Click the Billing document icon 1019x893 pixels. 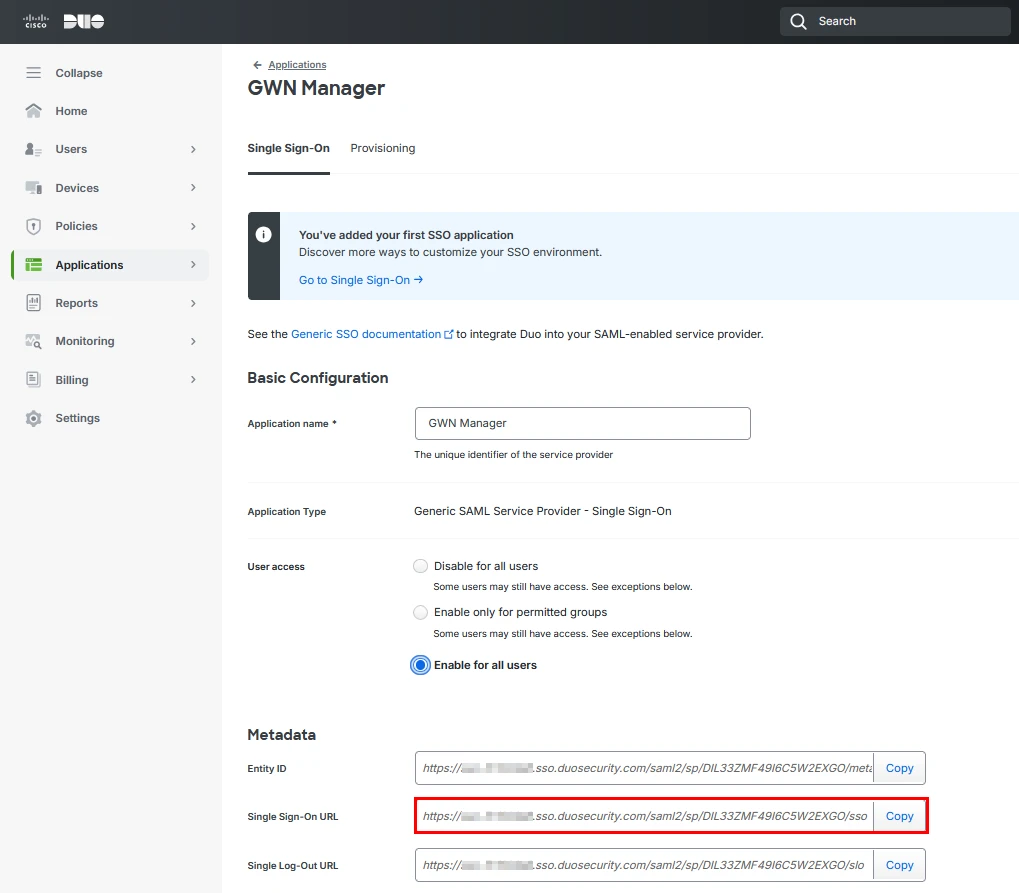coord(33,380)
